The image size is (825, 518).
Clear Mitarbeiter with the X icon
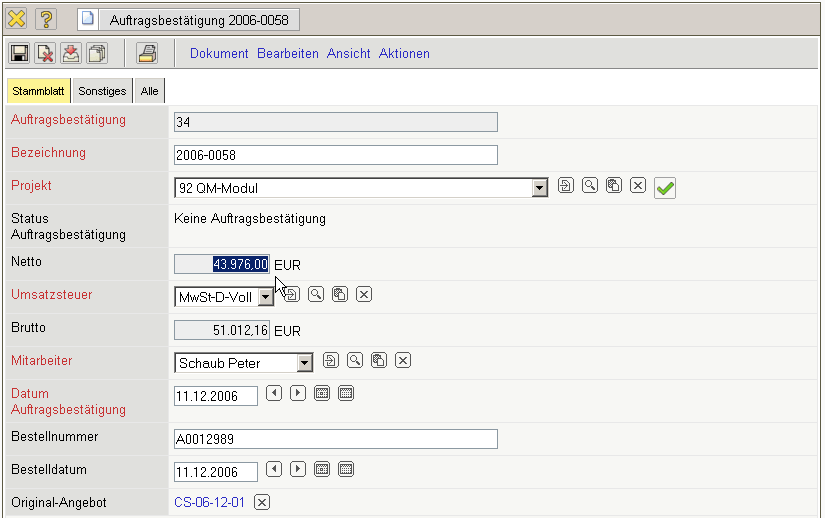point(403,360)
